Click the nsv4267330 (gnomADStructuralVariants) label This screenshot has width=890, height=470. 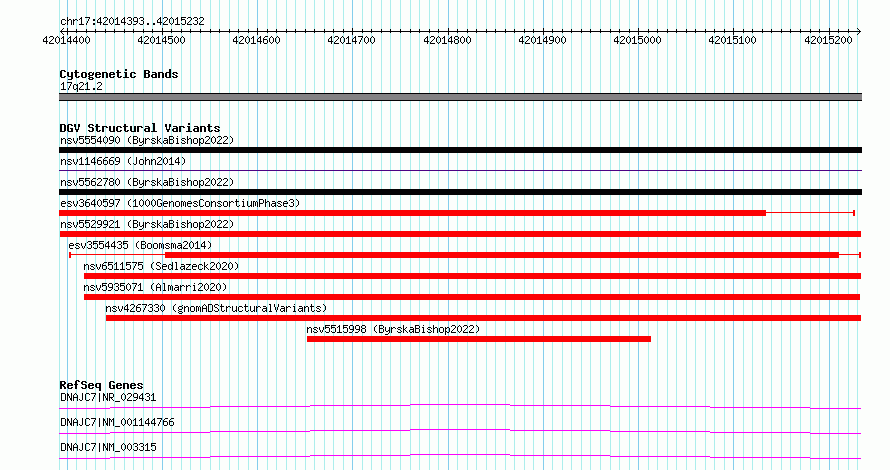tap(216, 308)
